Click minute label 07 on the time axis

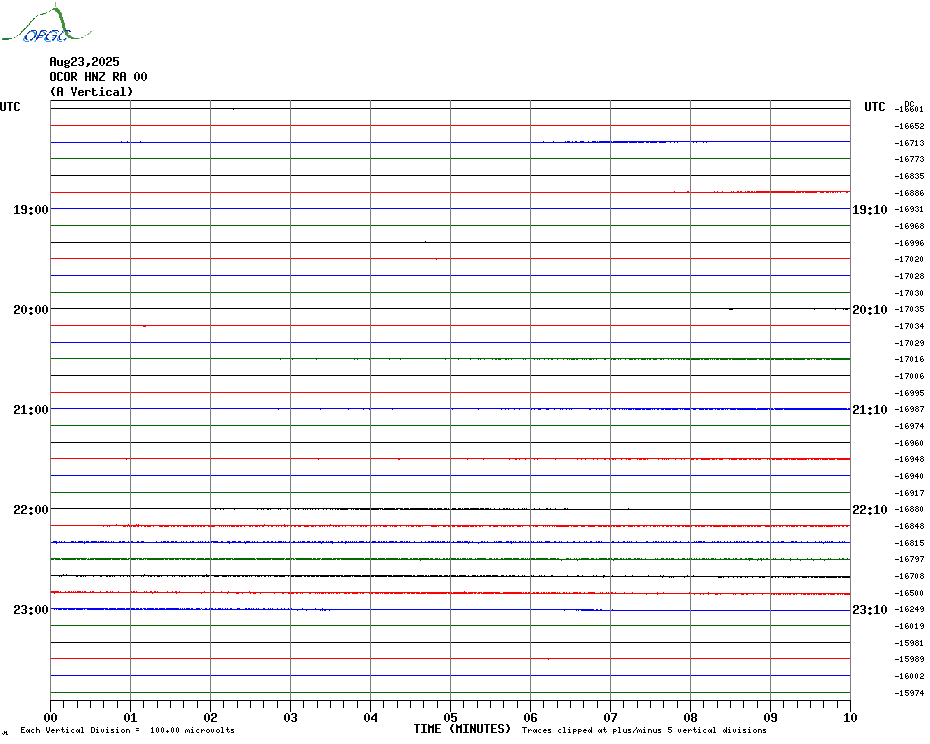610,717
